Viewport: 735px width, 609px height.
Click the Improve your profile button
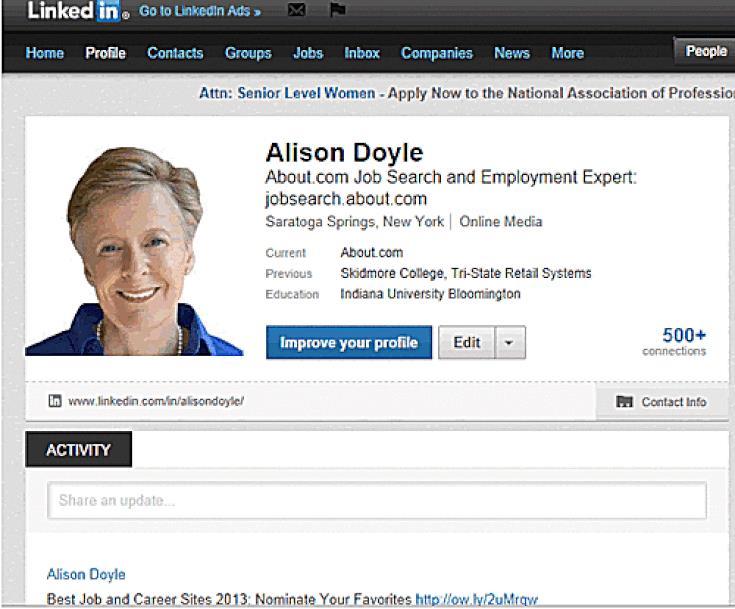pyautogui.click(x=349, y=342)
